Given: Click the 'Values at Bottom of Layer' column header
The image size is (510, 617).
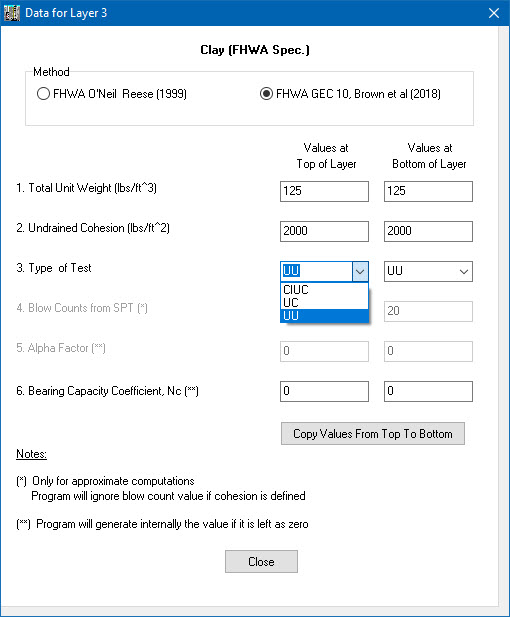Looking at the screenshot, I should tap(429, 156).
